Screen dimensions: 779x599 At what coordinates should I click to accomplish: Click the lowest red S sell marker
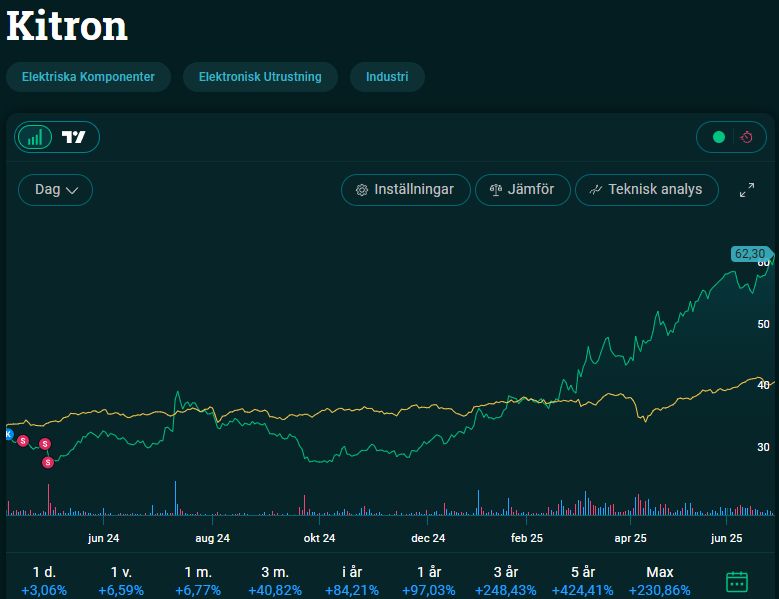(x=48, y=462)
